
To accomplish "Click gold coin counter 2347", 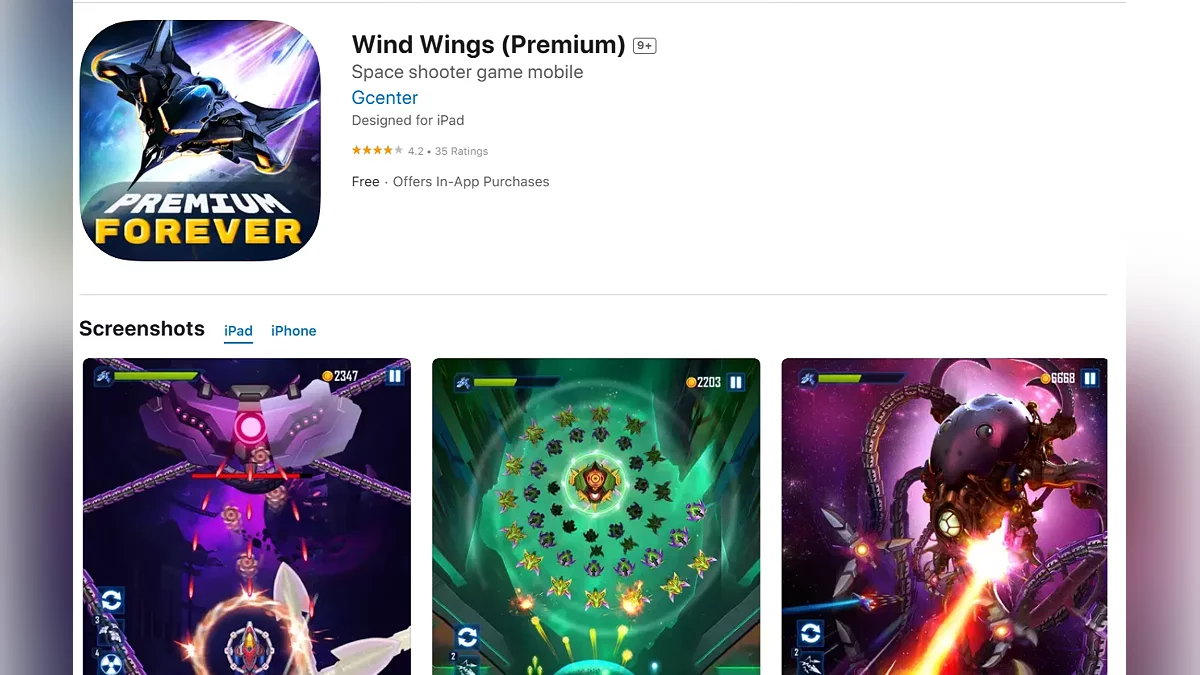I will (x=340, y=376).
